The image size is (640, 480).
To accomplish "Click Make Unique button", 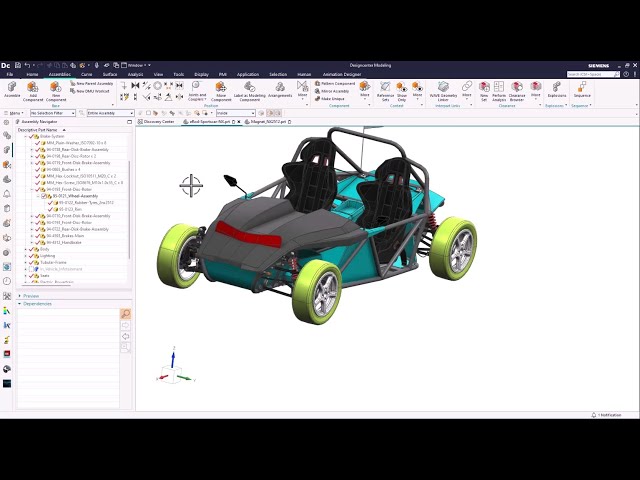I will 329,99.
